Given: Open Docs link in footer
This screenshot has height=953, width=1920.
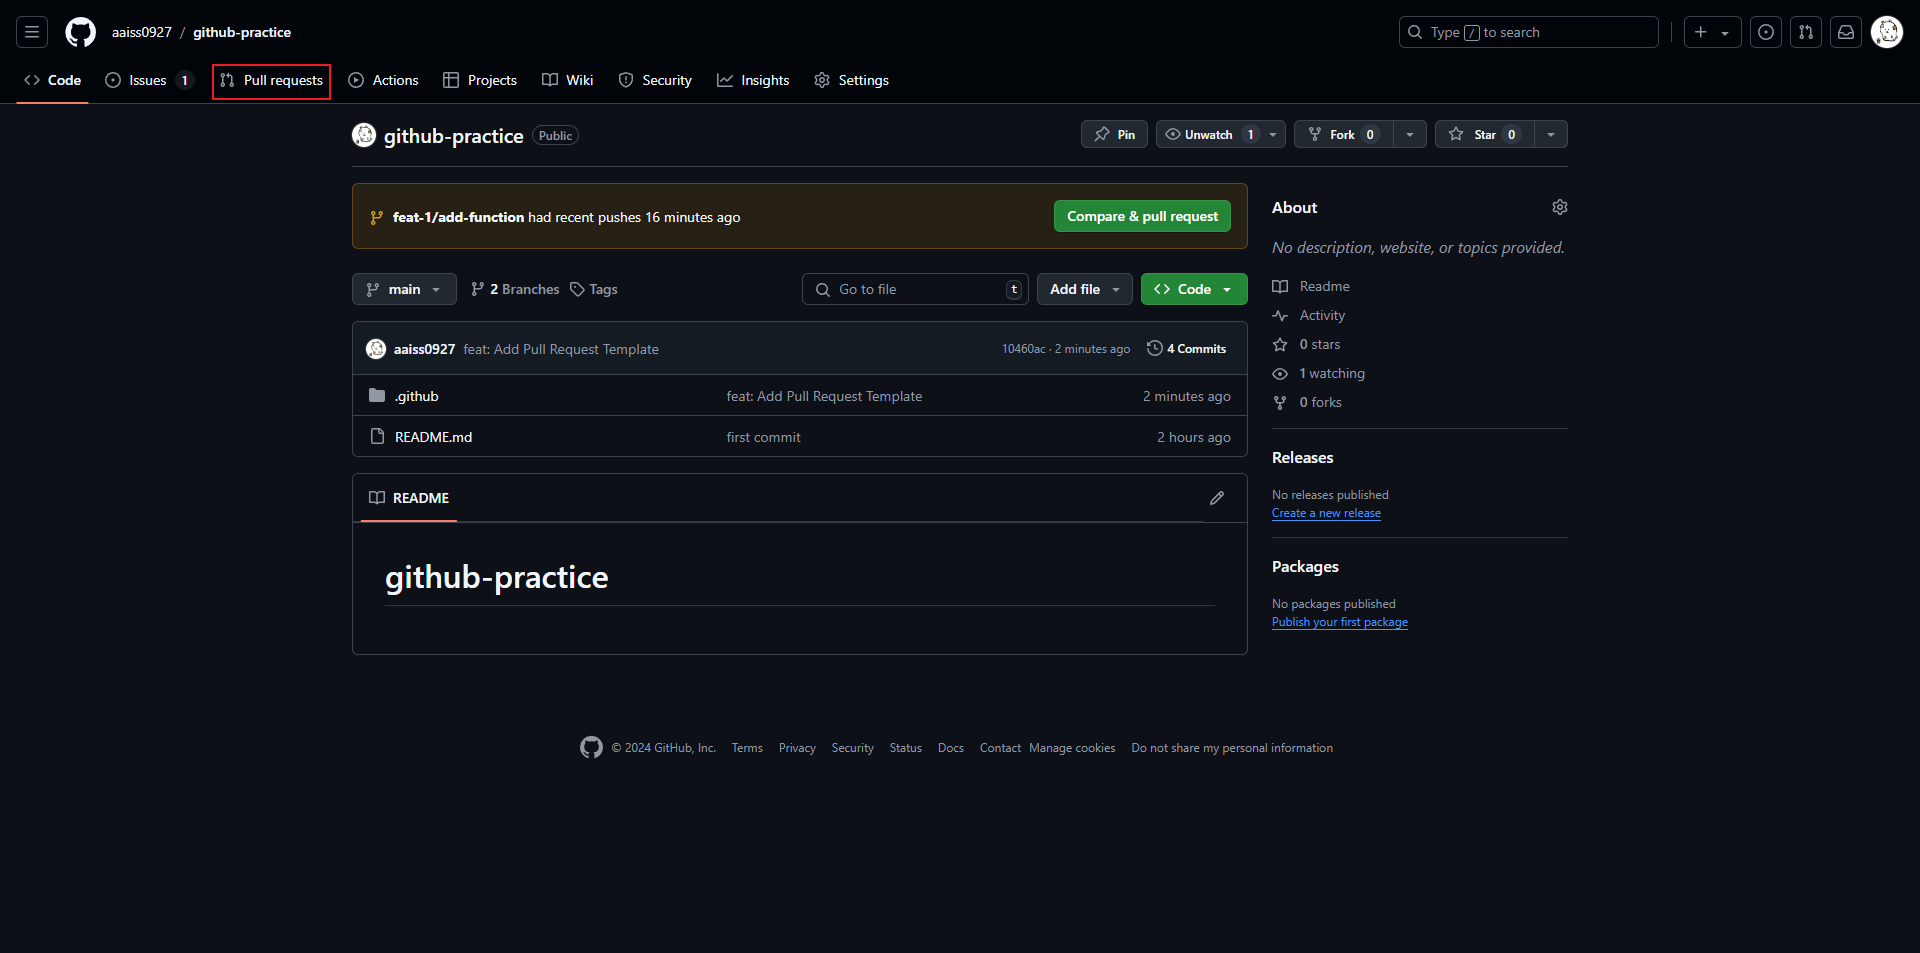Looking at the screenshot, I should (x=951, y=748).
